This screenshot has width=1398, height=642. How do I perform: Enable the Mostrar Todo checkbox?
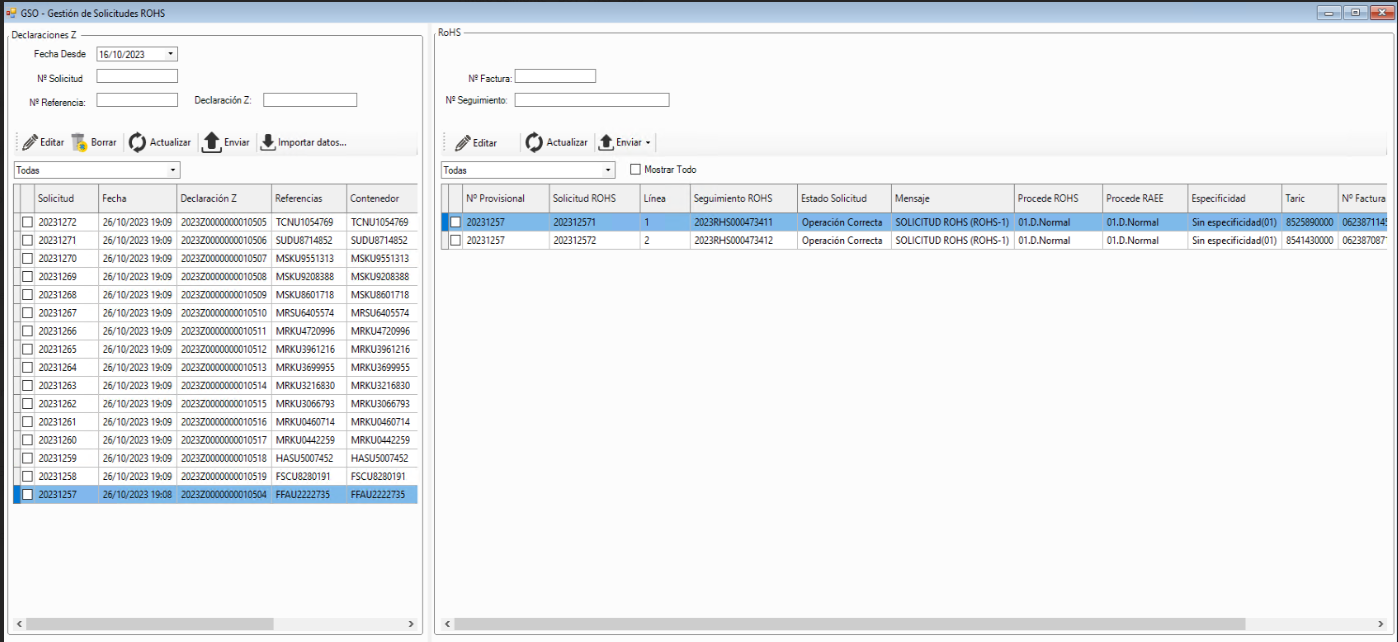635,170
